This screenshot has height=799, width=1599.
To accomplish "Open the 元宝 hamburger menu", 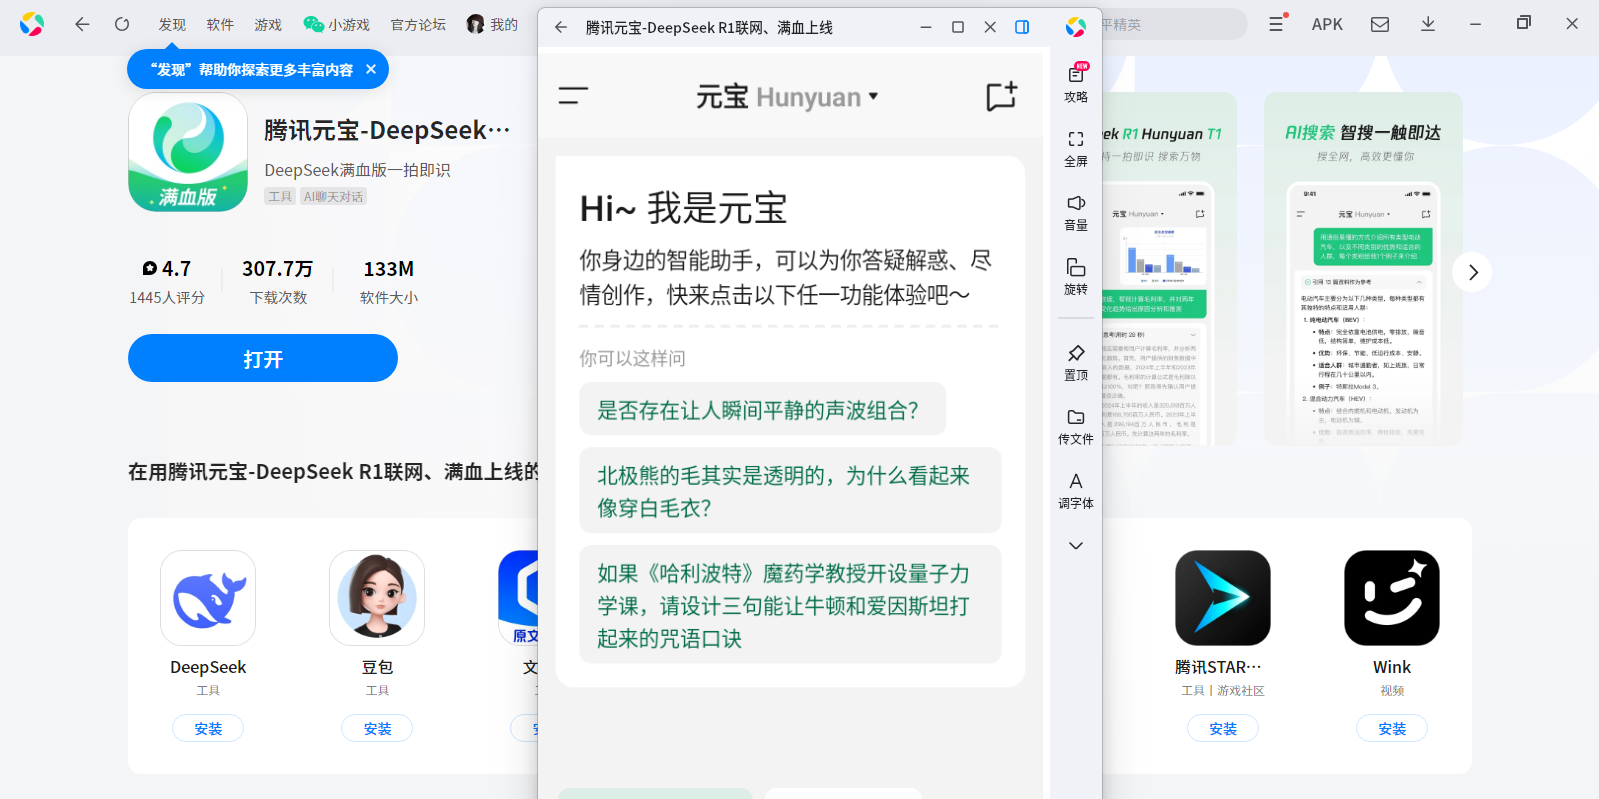I will coord(573,96).
